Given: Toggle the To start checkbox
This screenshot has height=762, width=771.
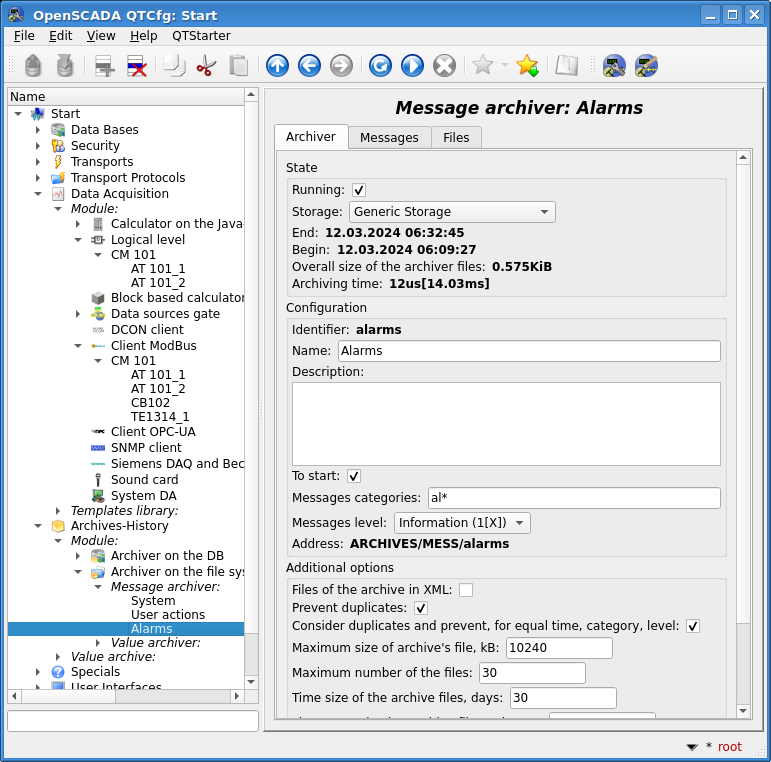Looking at the screenshot, I should 354,476.
